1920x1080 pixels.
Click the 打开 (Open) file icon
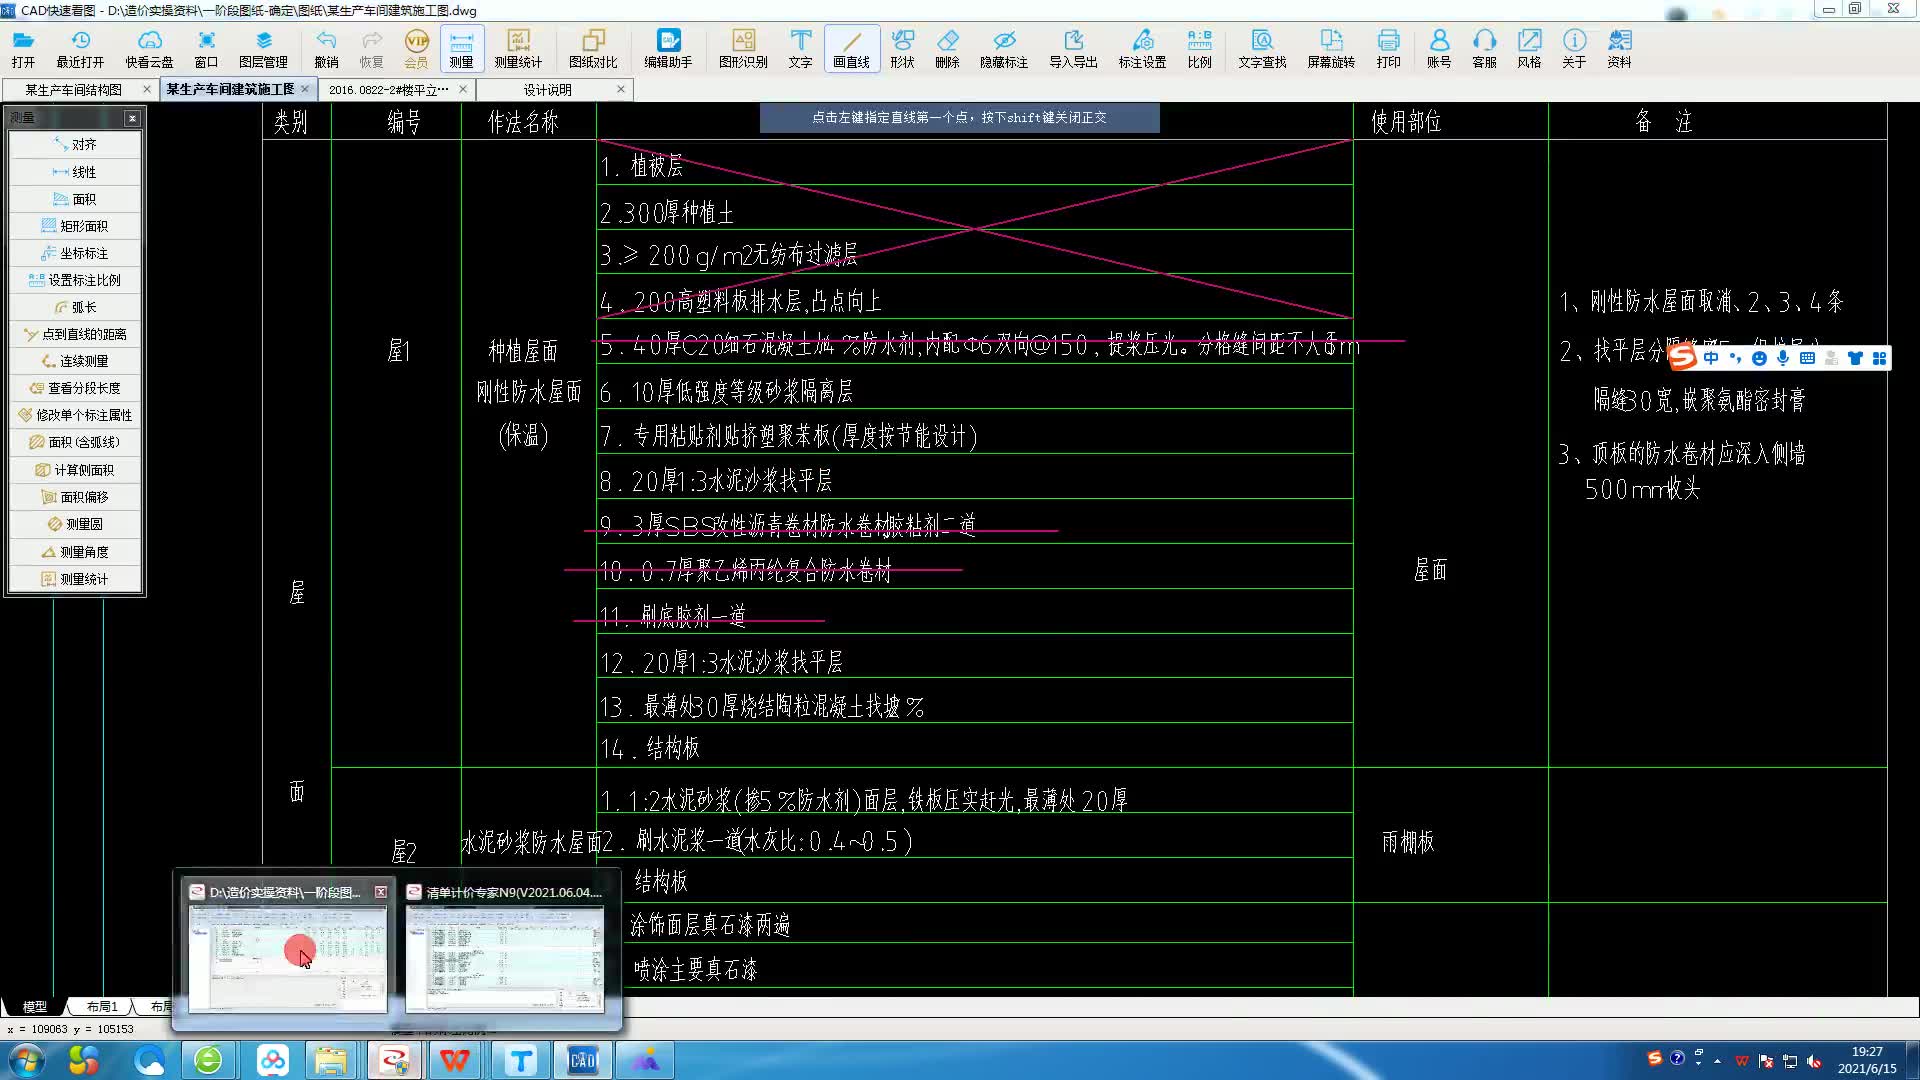pos(23,47)
